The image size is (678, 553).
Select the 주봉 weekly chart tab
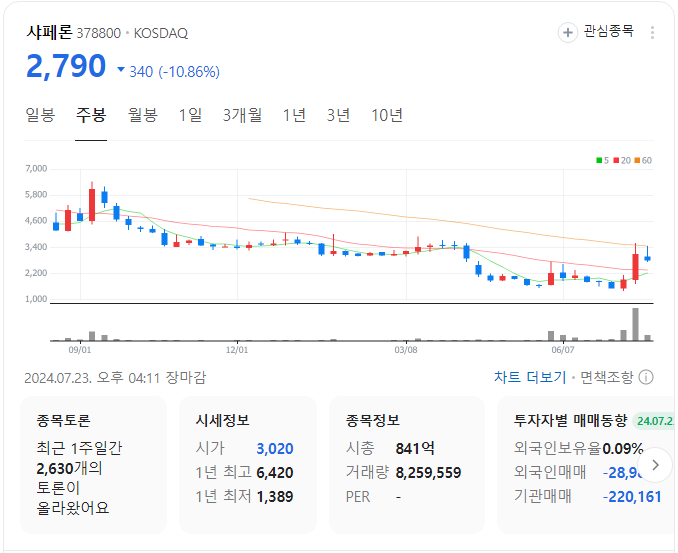click(91, 115)
